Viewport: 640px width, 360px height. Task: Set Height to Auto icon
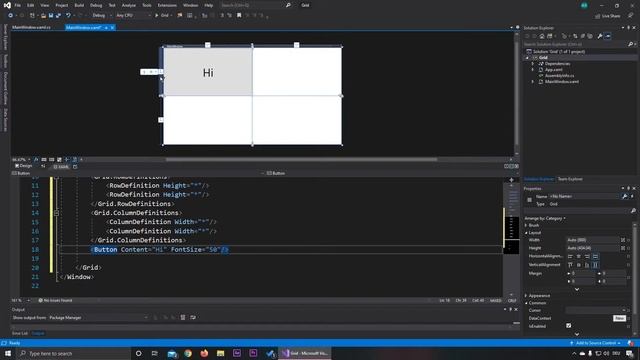coord(623,248)
